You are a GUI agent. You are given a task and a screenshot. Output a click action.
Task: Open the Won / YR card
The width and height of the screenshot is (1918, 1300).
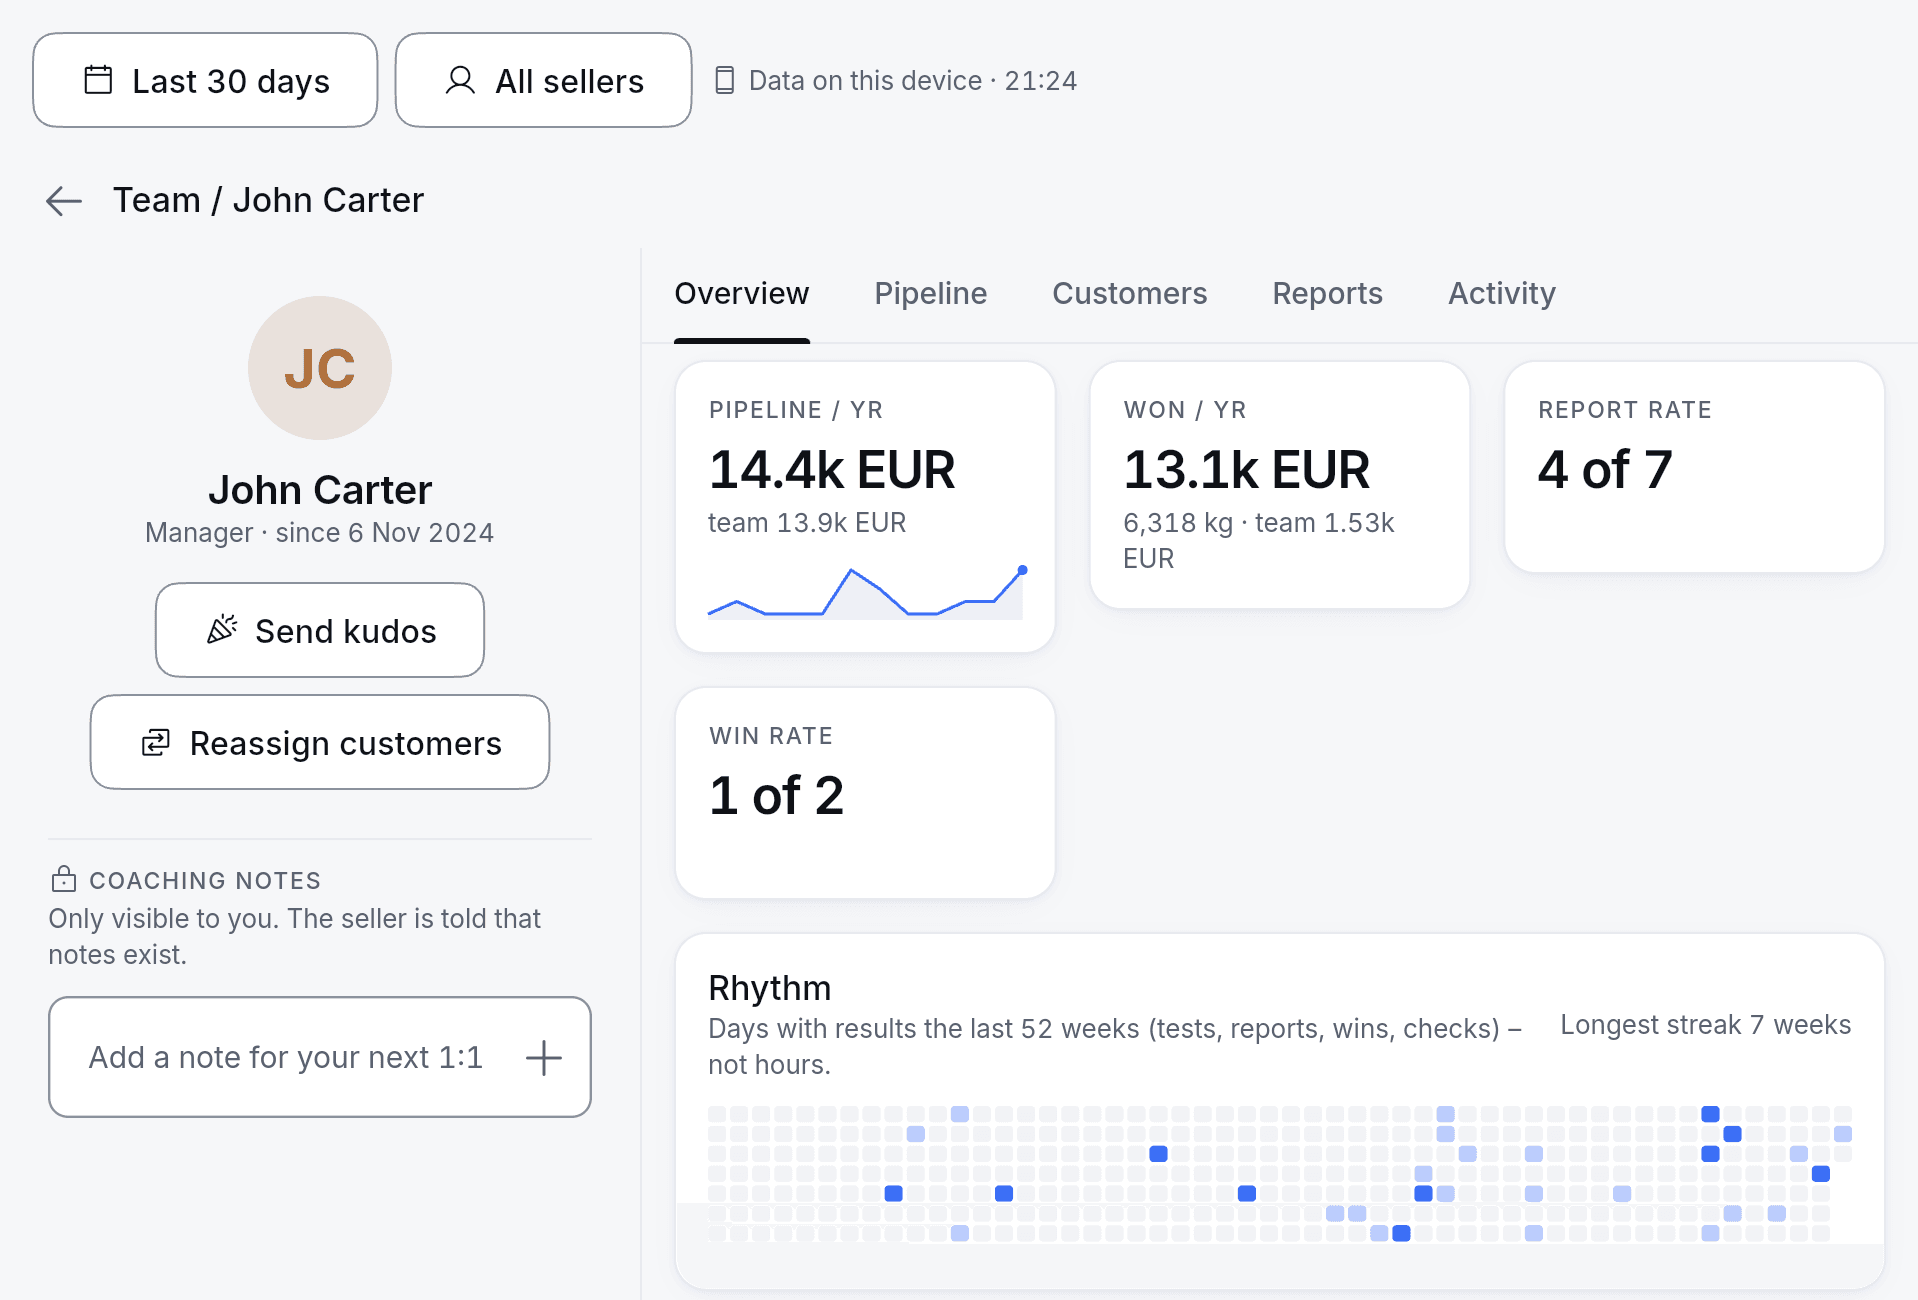pos(1280,485)
